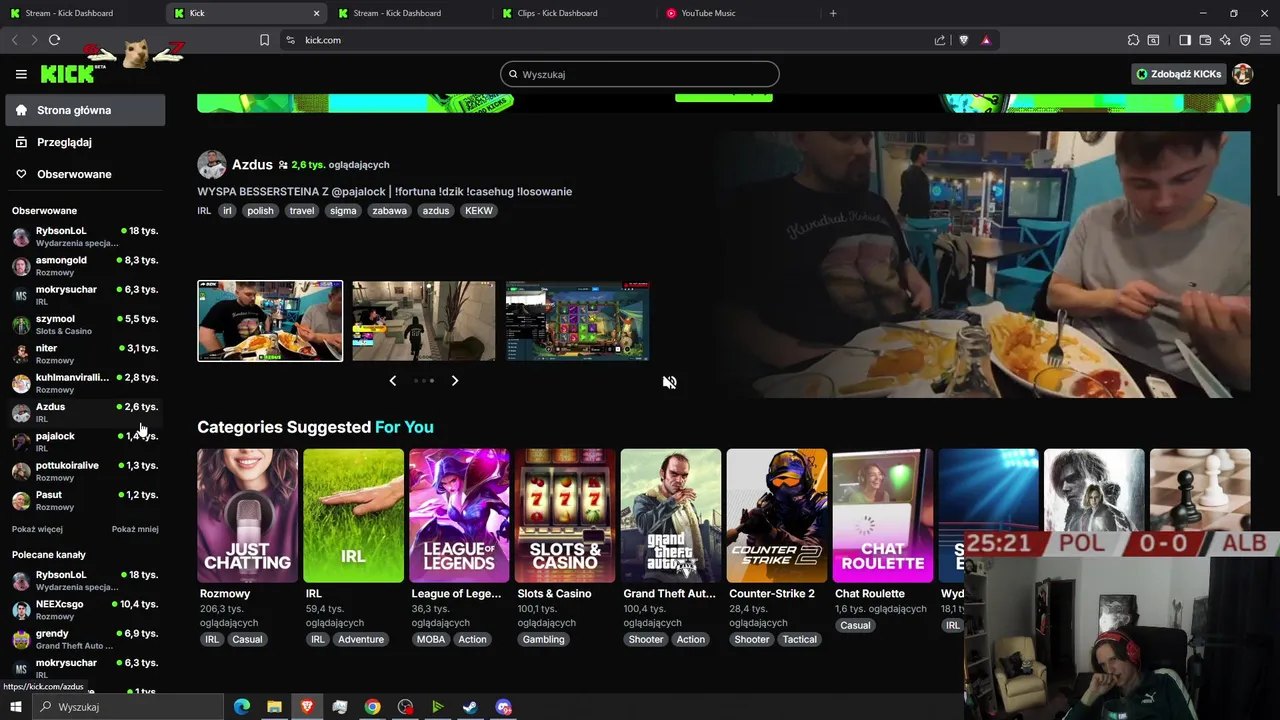Switch to first Stream - Kick Dashboard tab
The width and height of the screenshot is (1280, 720).
click(80, 13)
